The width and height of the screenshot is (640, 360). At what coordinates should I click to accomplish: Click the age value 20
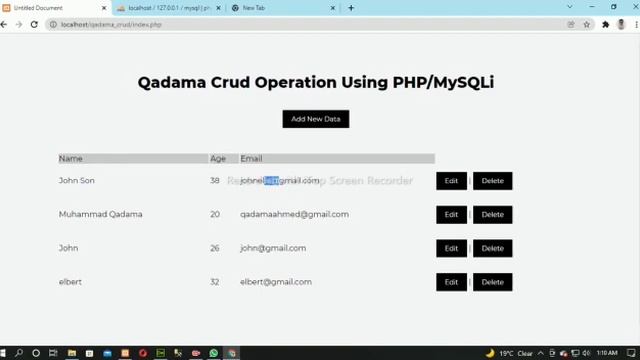(x=215, y=214)
